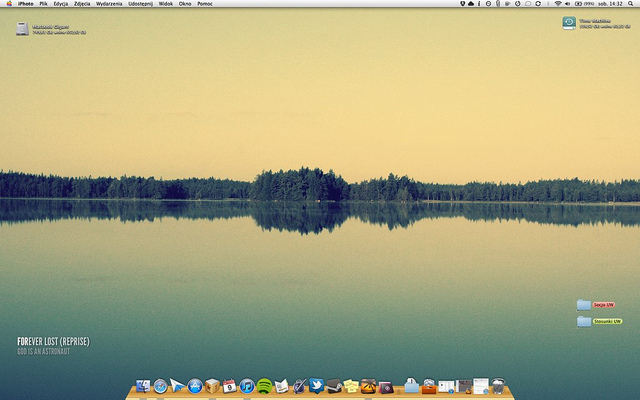Click the Spotlight magnifier in menu bar
640x400 pixels.
tap(631, 4)
